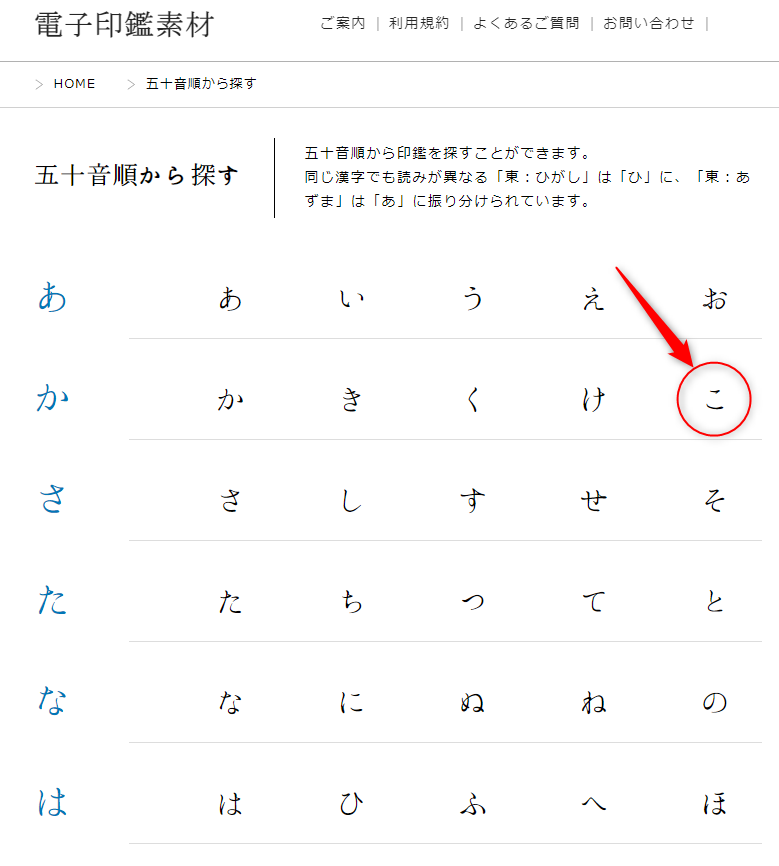Select the blue は row heading

click(x=52, y=802)
